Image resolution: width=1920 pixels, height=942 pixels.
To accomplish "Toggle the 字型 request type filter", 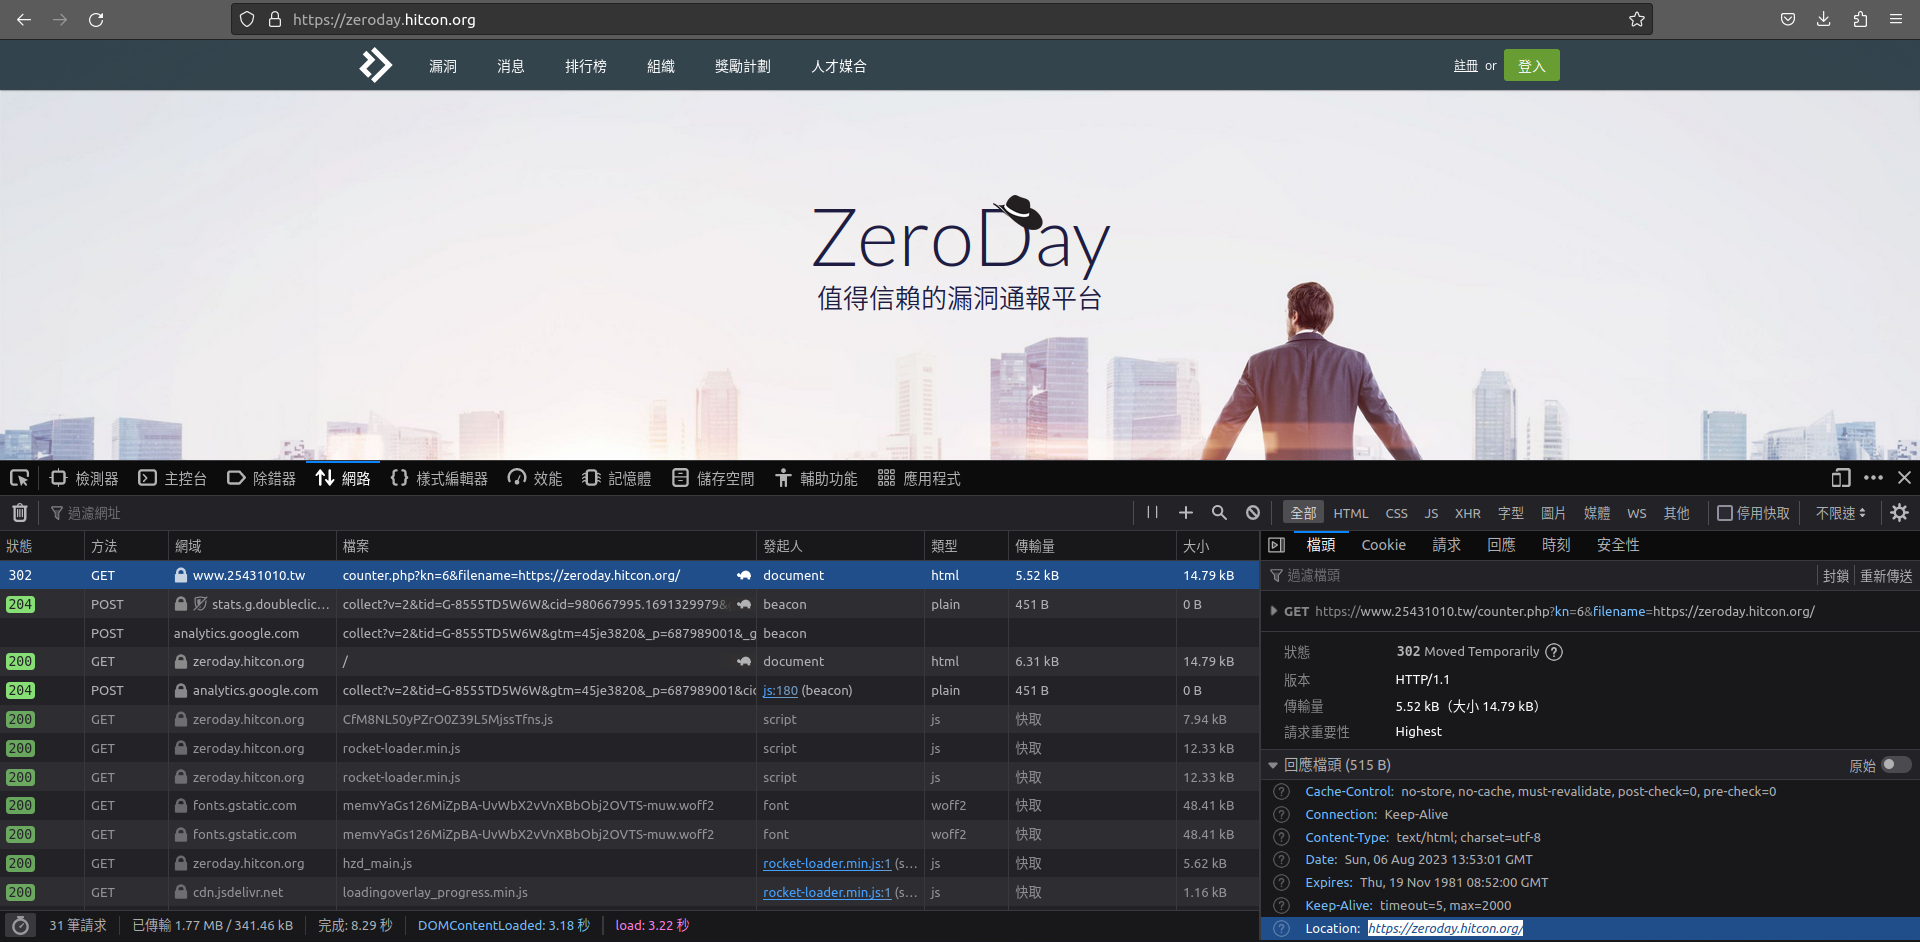I will tap(1511, 513).
